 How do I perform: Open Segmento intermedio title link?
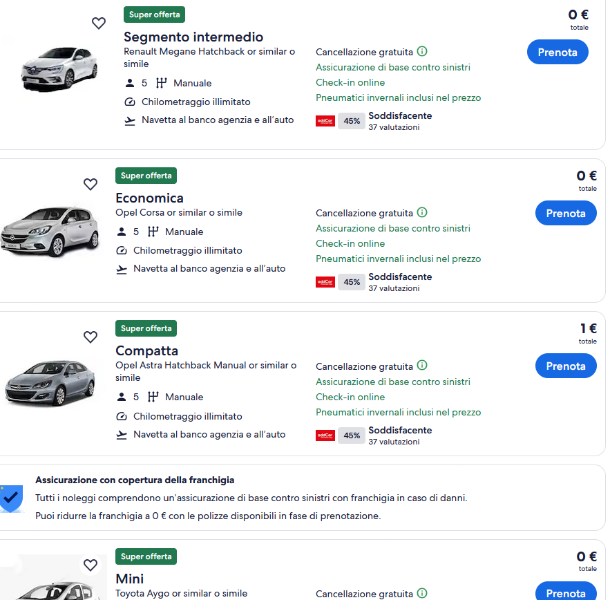193,37
